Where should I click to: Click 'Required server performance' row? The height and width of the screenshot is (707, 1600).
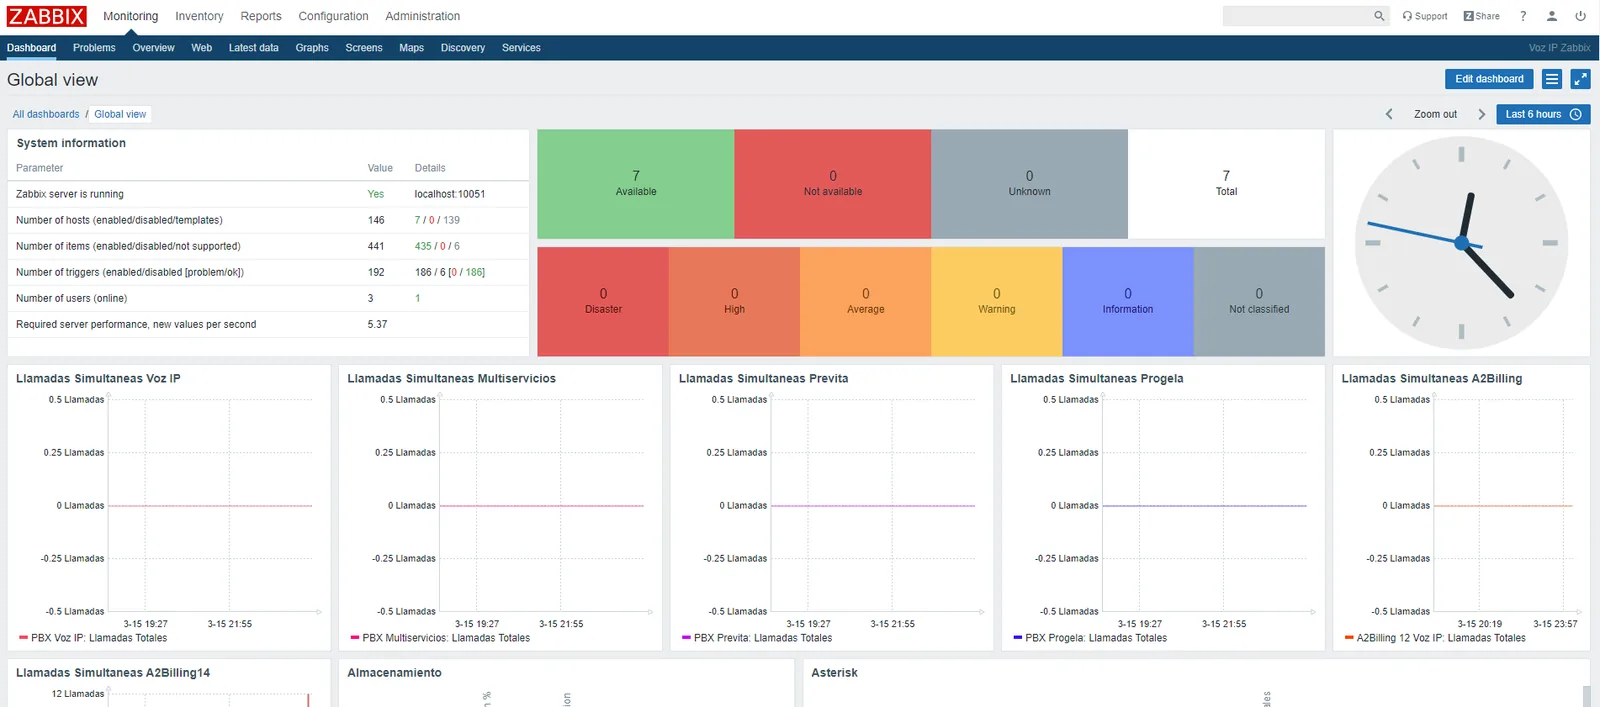(x=268, y=324)
